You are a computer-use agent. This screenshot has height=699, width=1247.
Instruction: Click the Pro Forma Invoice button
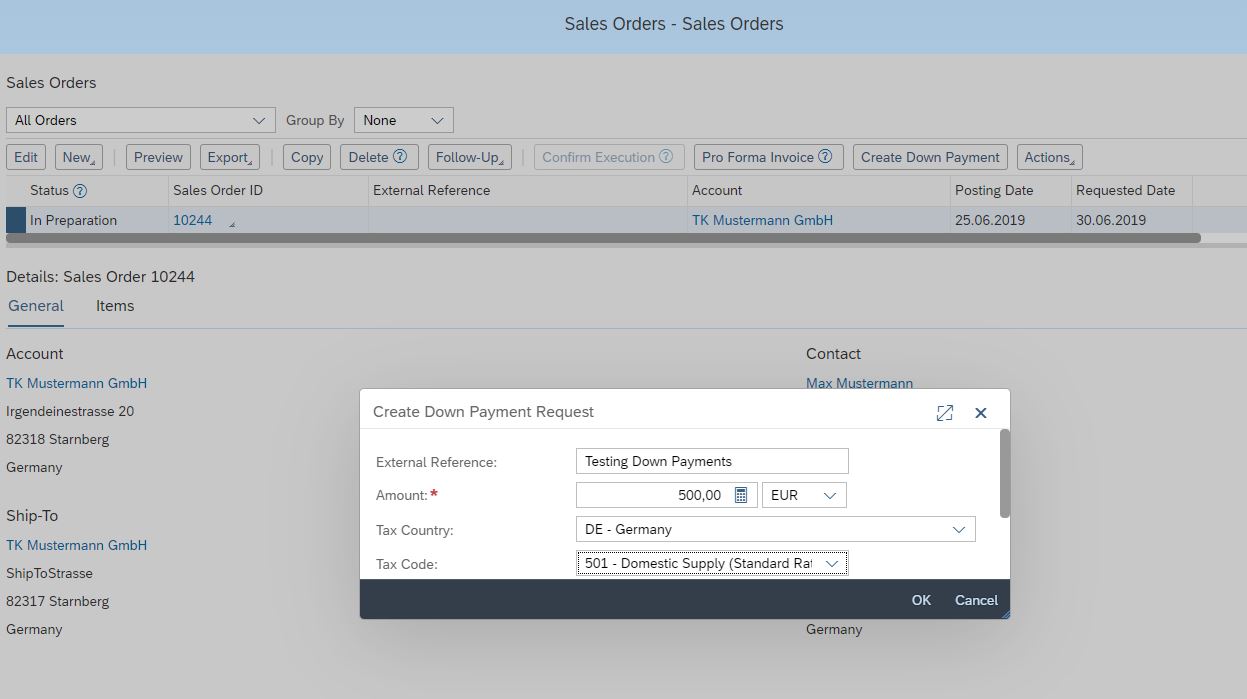pyautogui.click(x=768, y=157)
